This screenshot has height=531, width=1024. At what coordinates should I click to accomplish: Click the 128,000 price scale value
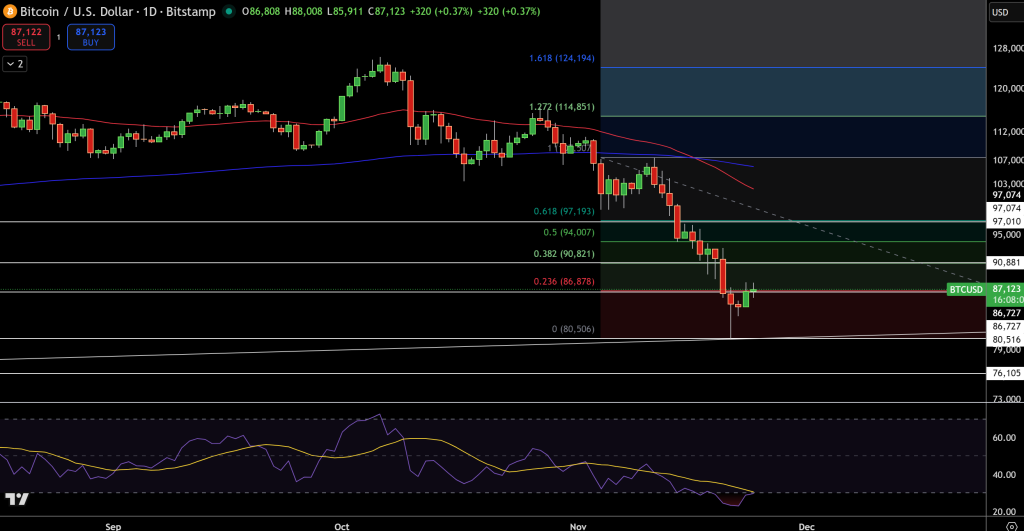click(1008, 48)
